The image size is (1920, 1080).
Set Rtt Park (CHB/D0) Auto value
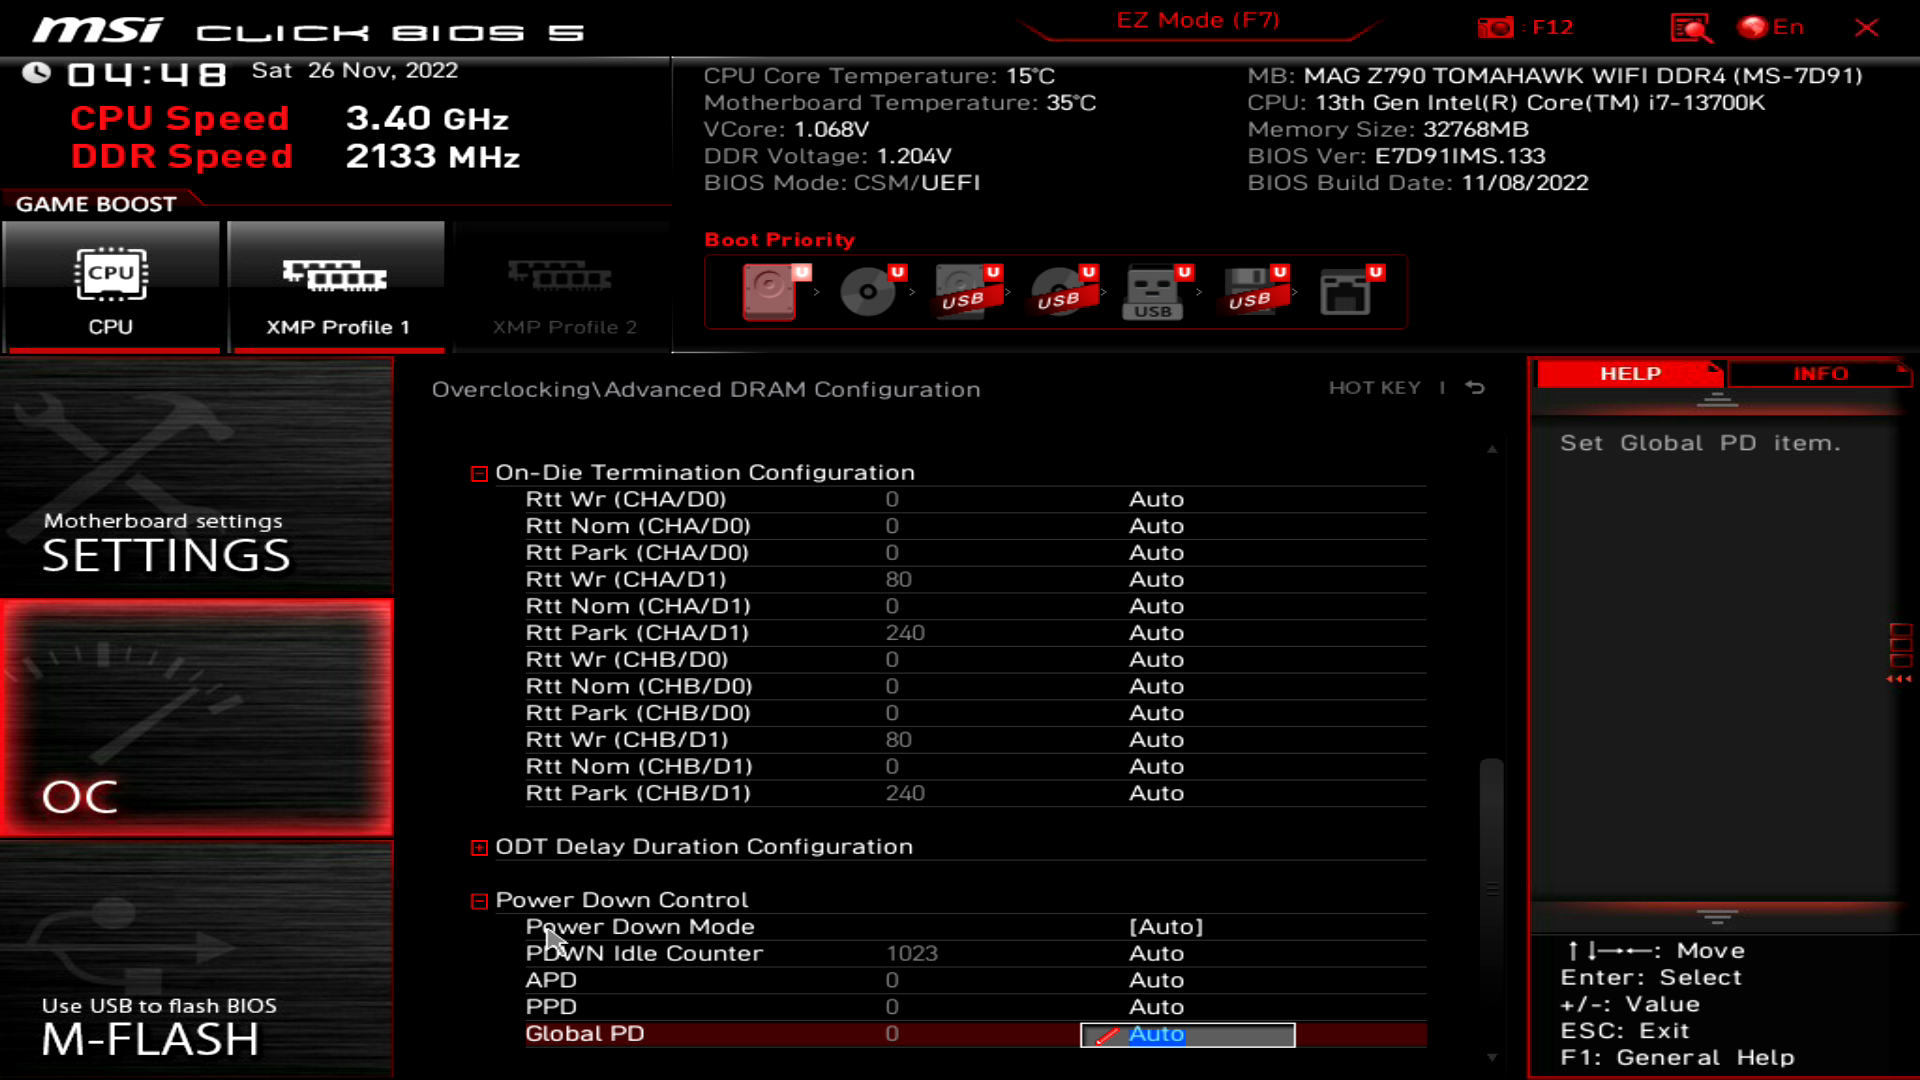1156,713
